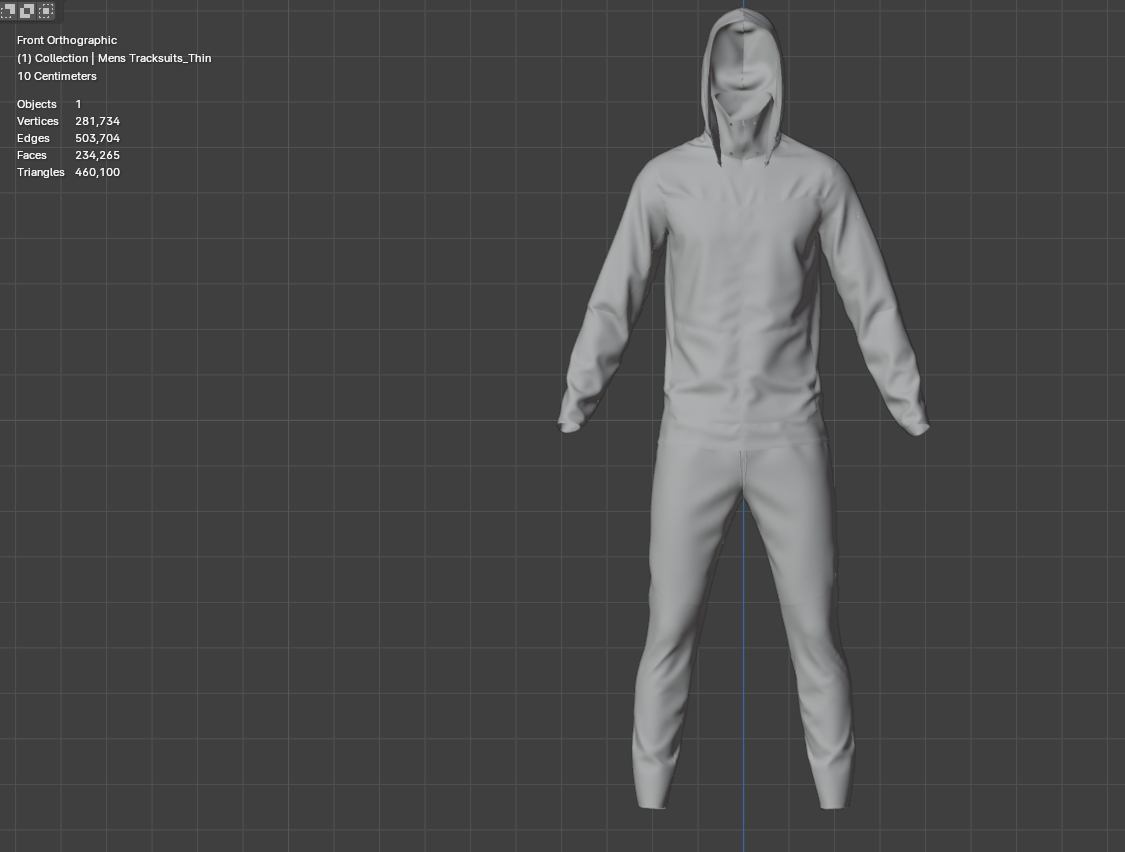The width and height of the screenshot is (1125, 852).
Task: Click the Triangles value '460,100'
Action: point(98,172)
